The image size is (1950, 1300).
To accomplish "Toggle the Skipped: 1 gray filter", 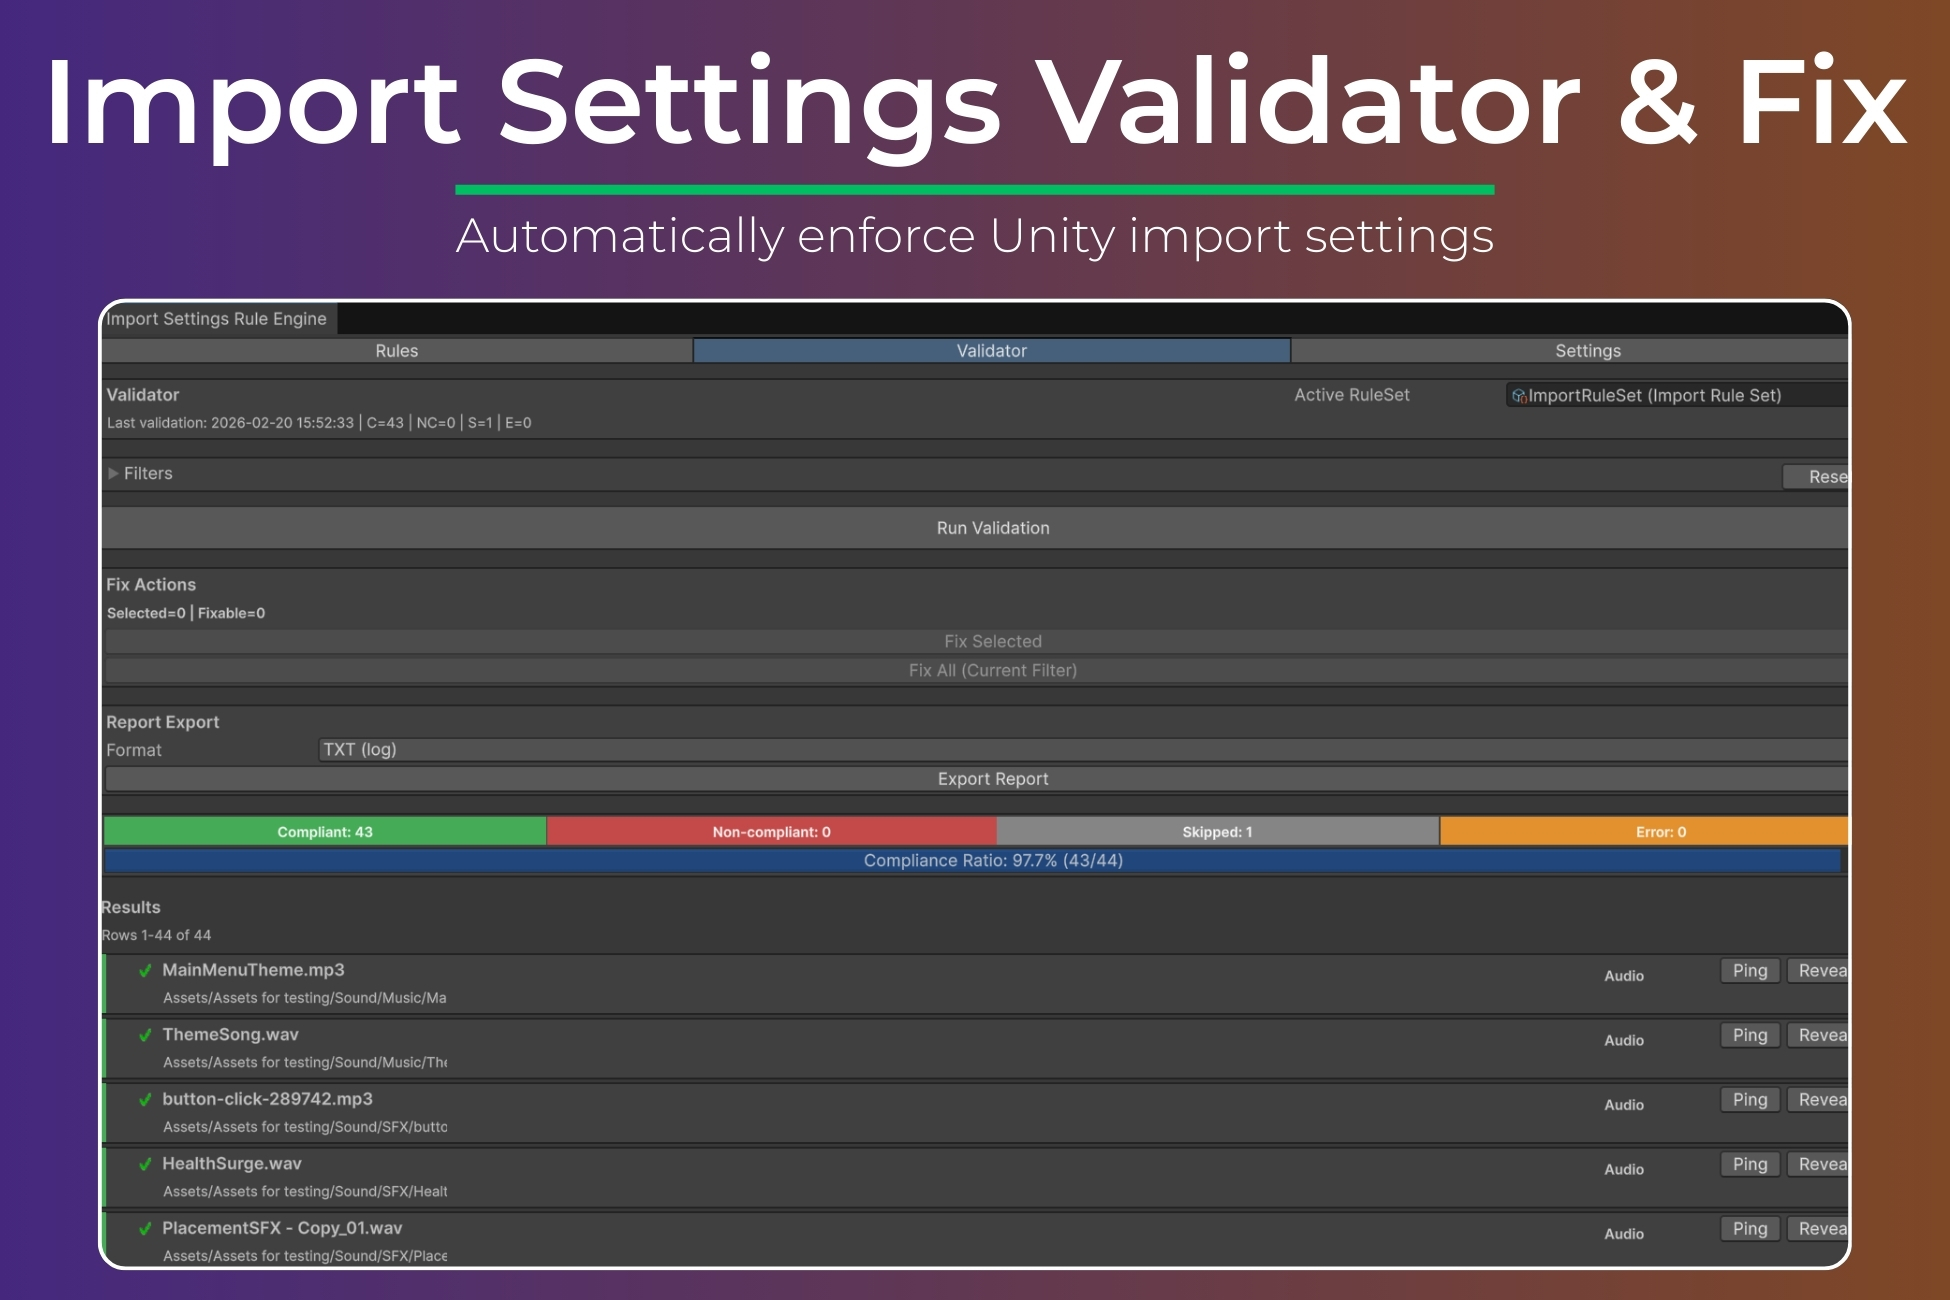I will point(1217,832).
